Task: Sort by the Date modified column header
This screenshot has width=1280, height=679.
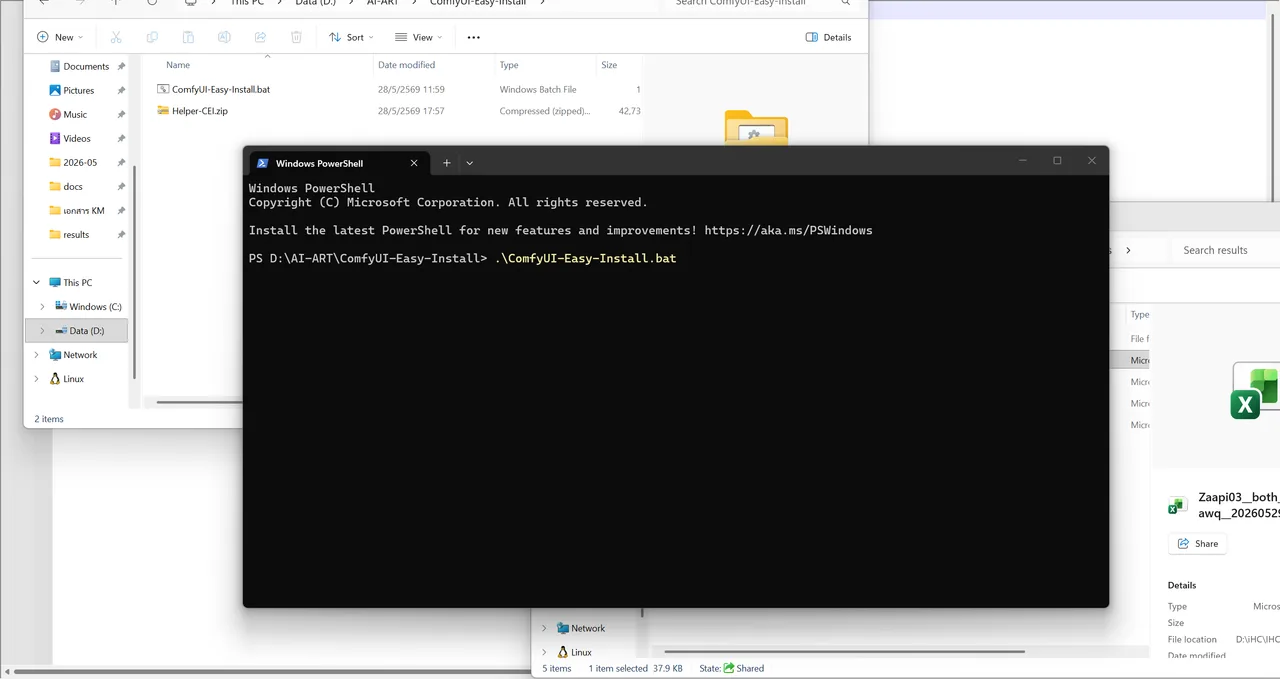Action: pos(406,65)
